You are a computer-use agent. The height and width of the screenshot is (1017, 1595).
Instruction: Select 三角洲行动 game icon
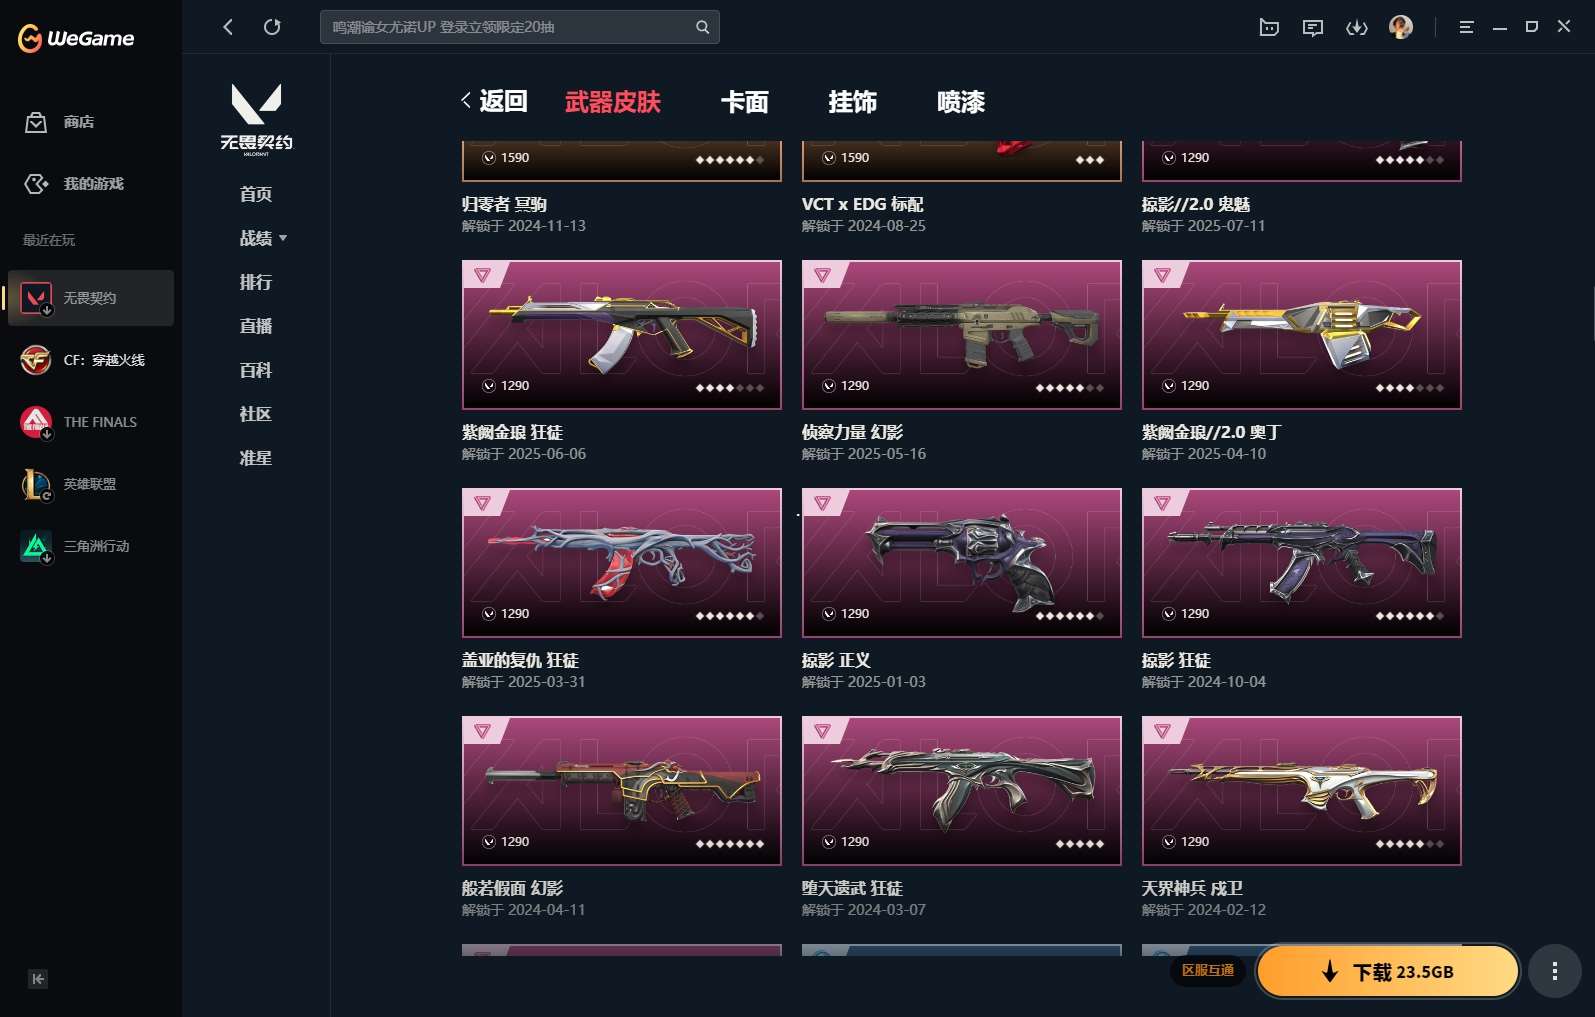[x=36, y=546]
